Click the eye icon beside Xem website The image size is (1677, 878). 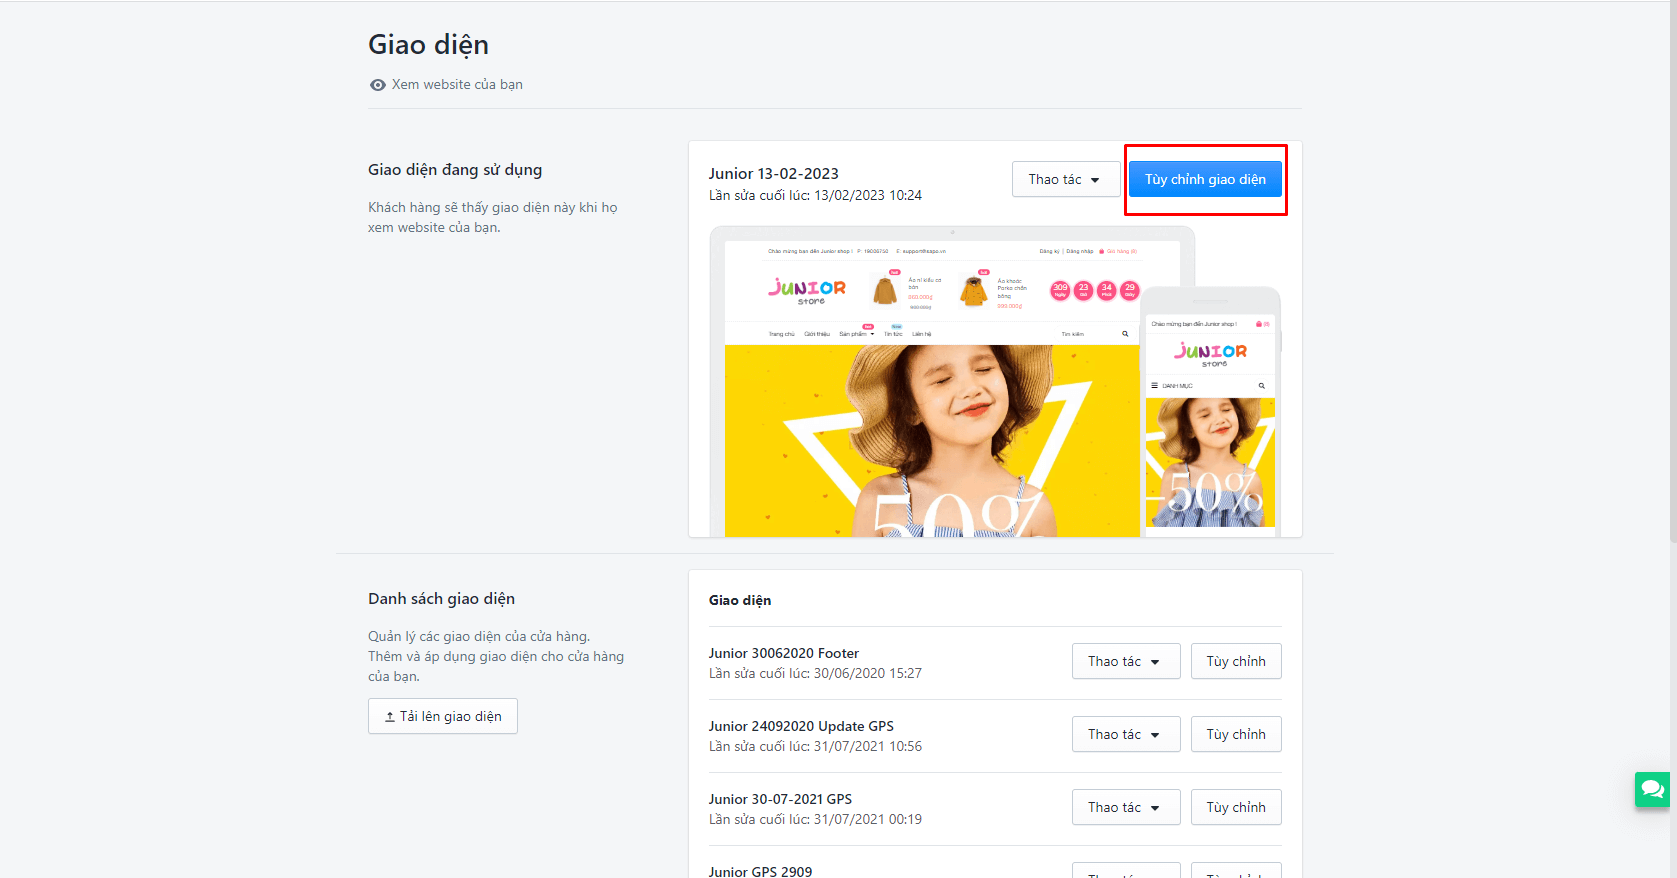(378, 85)
